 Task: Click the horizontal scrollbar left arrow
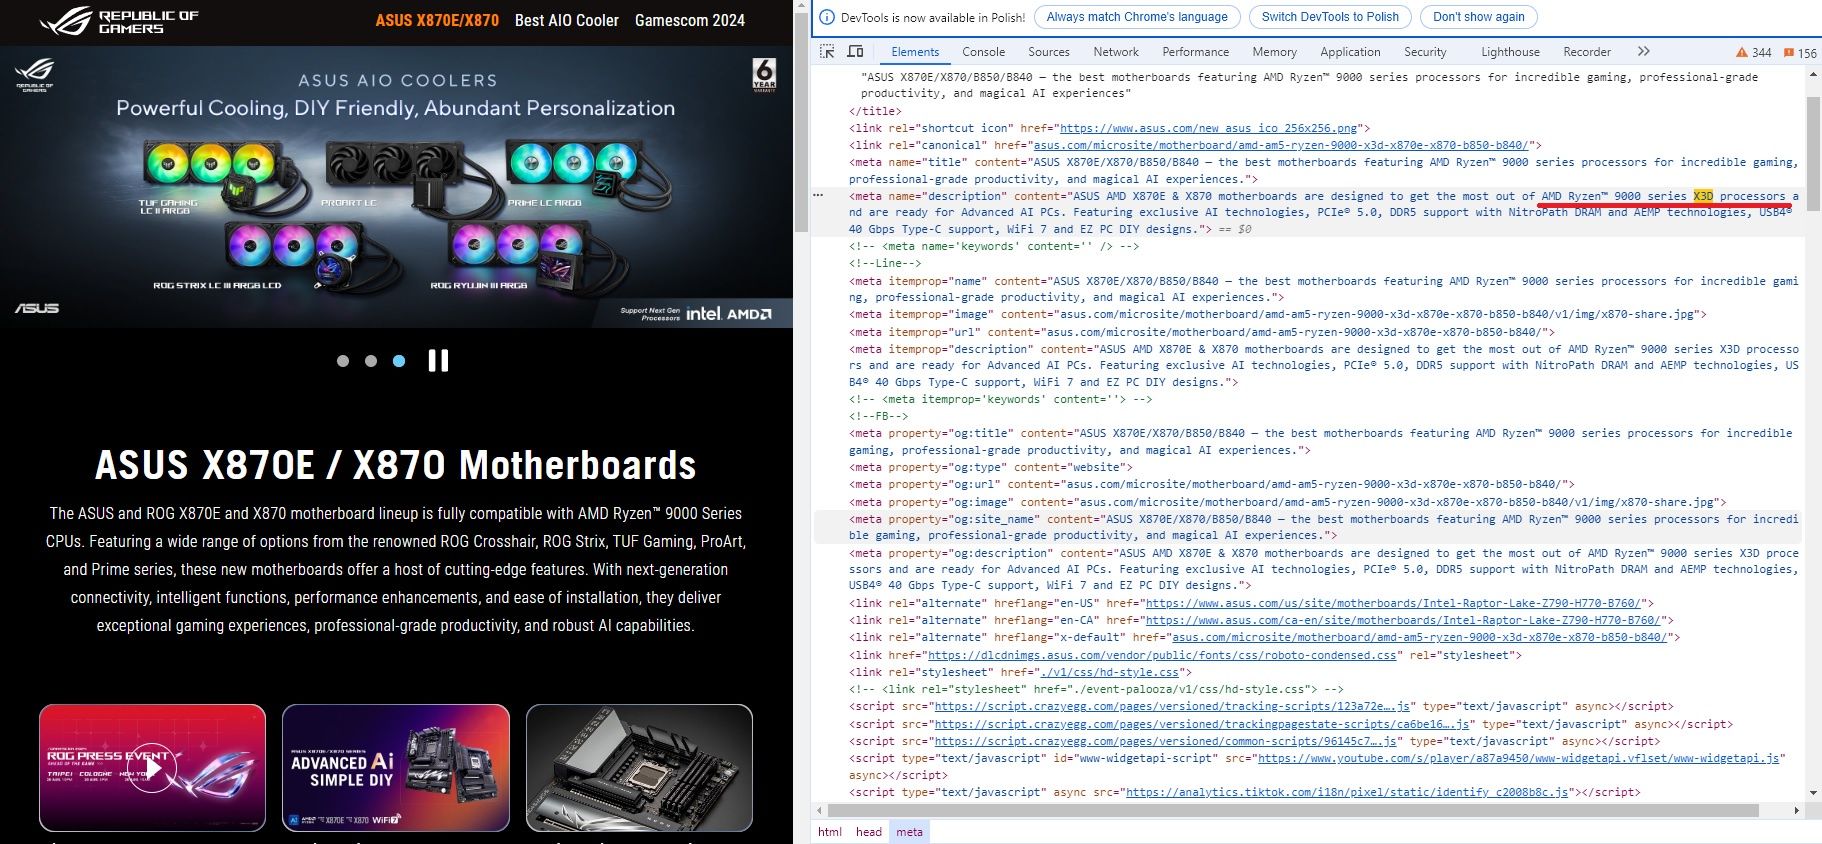click(x=818, y=810)
